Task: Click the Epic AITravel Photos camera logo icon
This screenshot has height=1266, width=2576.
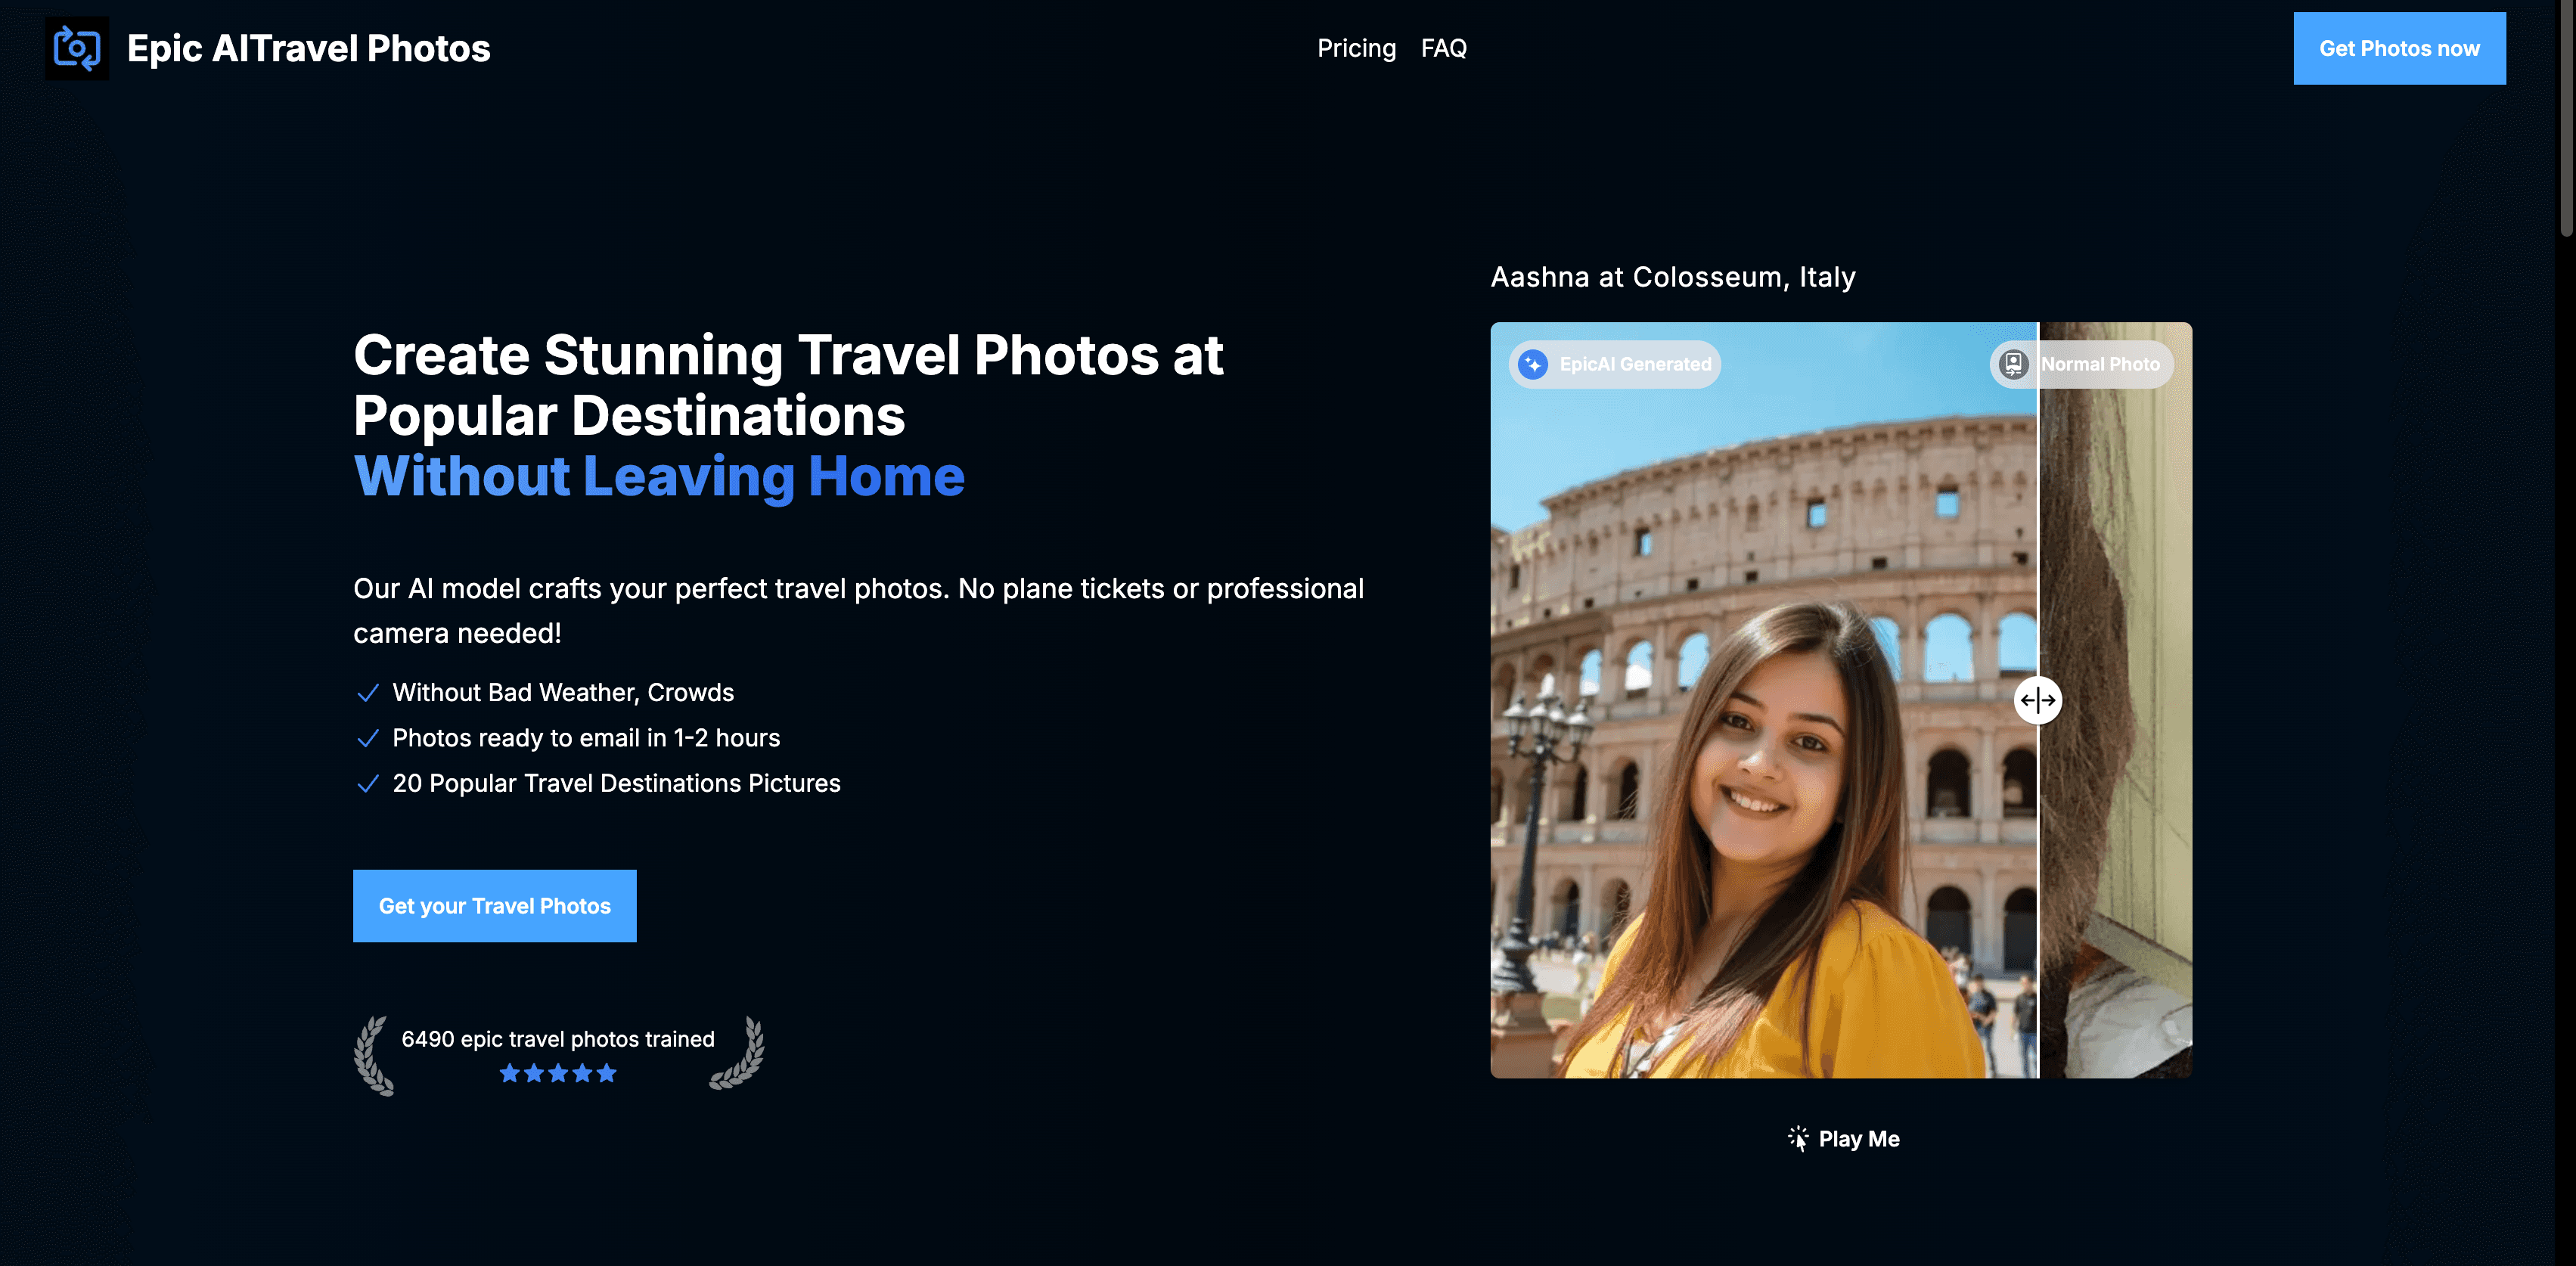Action: click(x=76, y=47)
